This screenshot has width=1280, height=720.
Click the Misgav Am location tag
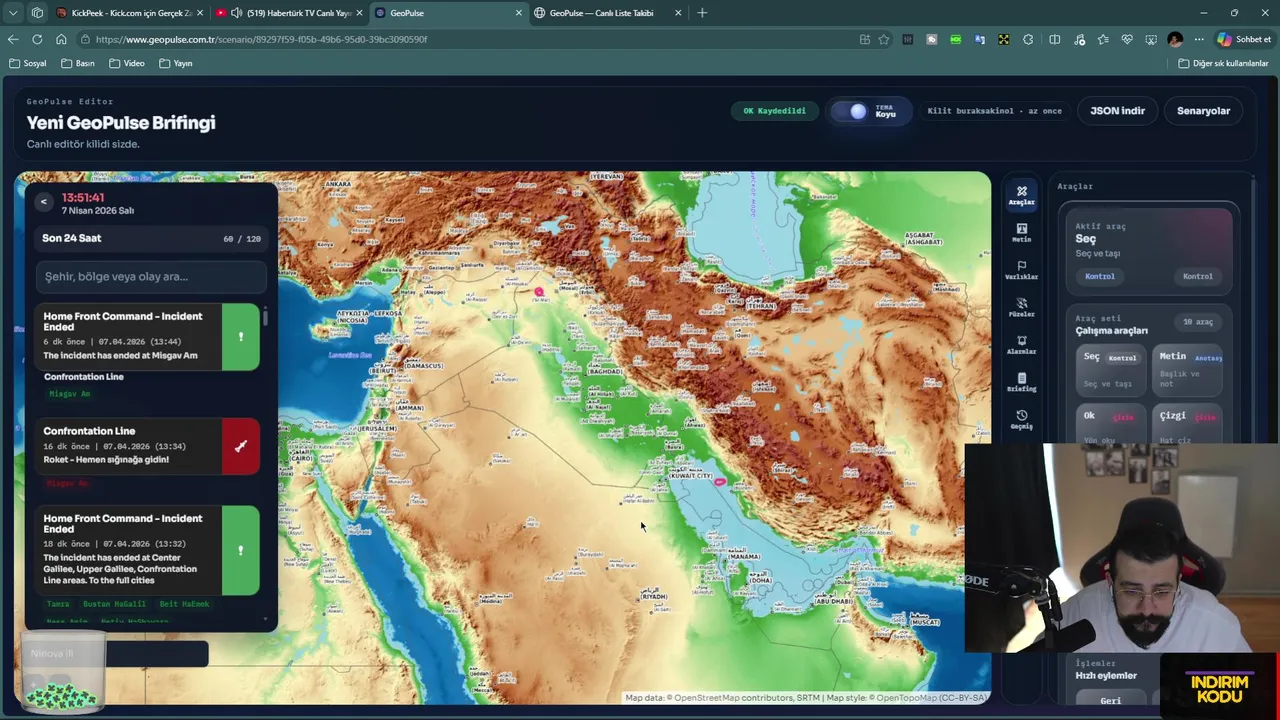[x=69, y=394]
